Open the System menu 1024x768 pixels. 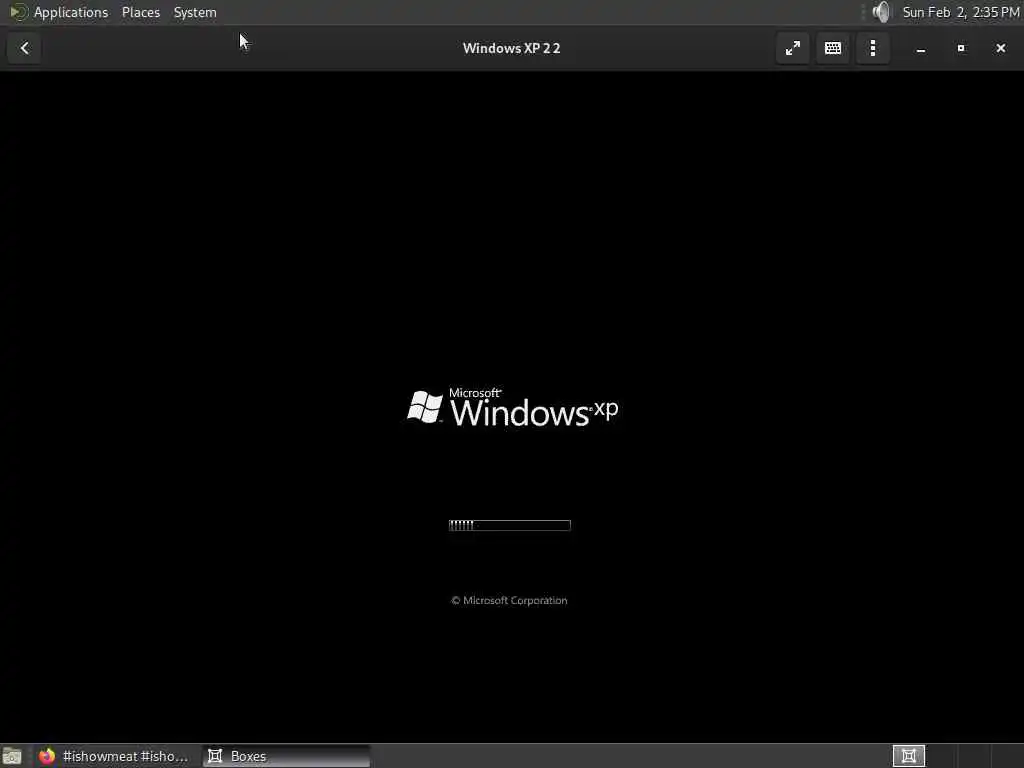tap(195, 12)
